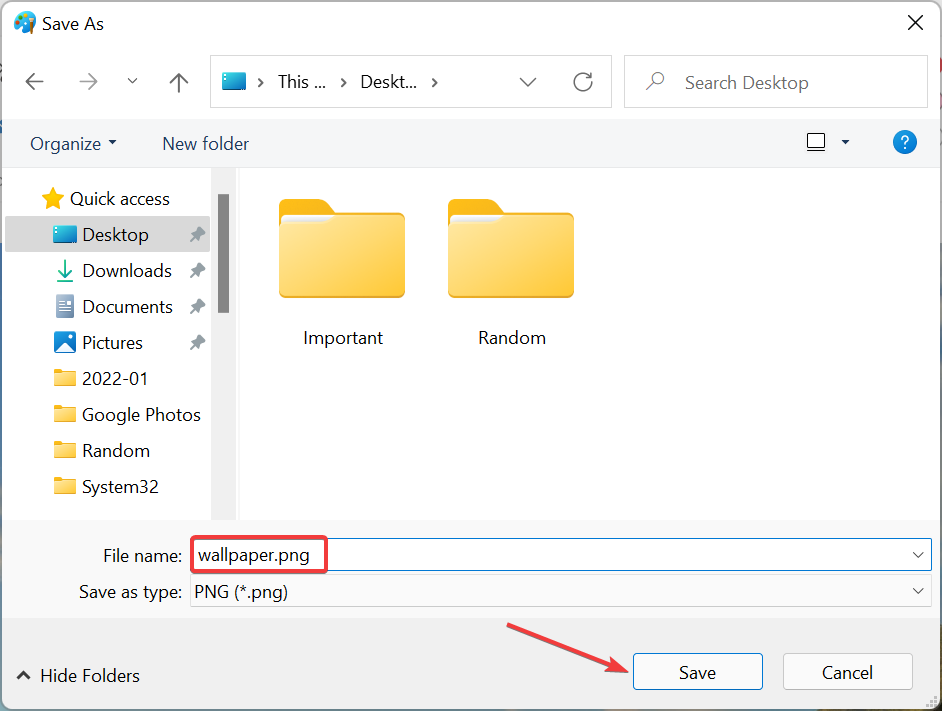
Task: Select Pictures in navigation pane
Action: coord(112,343)
